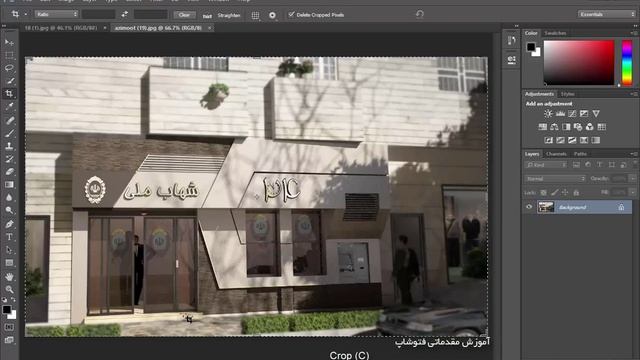Select the Move tool
640x360 pixels.
[x=9, y=42]
